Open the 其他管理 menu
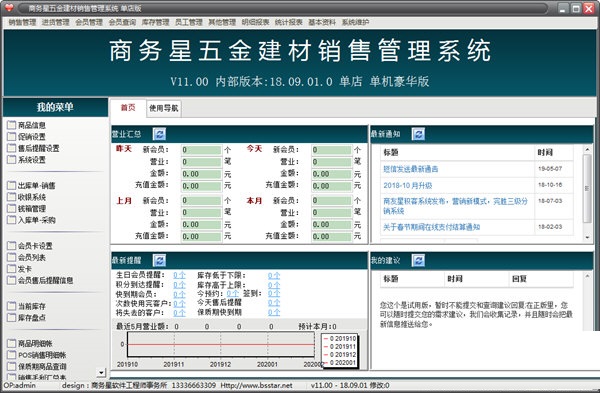600x393 pixels. [x=222, y=22]
